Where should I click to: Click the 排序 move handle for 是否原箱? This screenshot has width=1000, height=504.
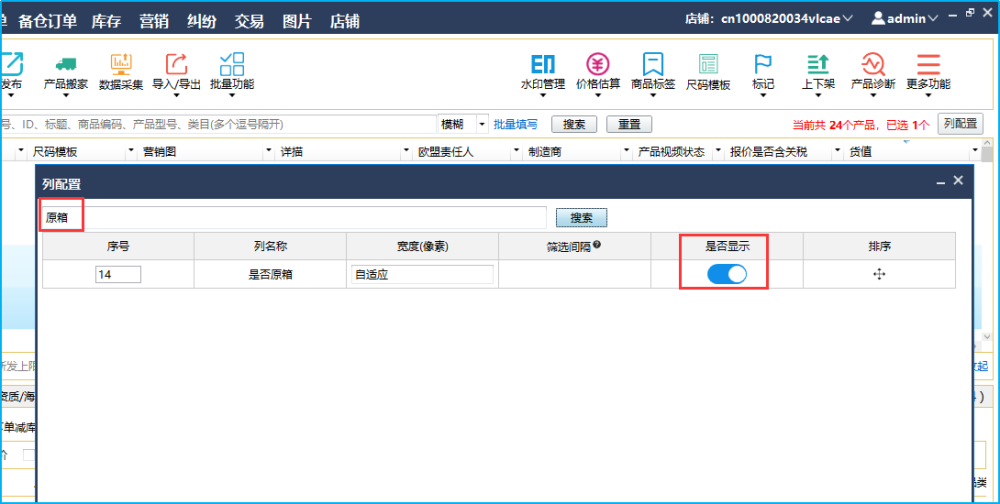[x=879, y=274]
